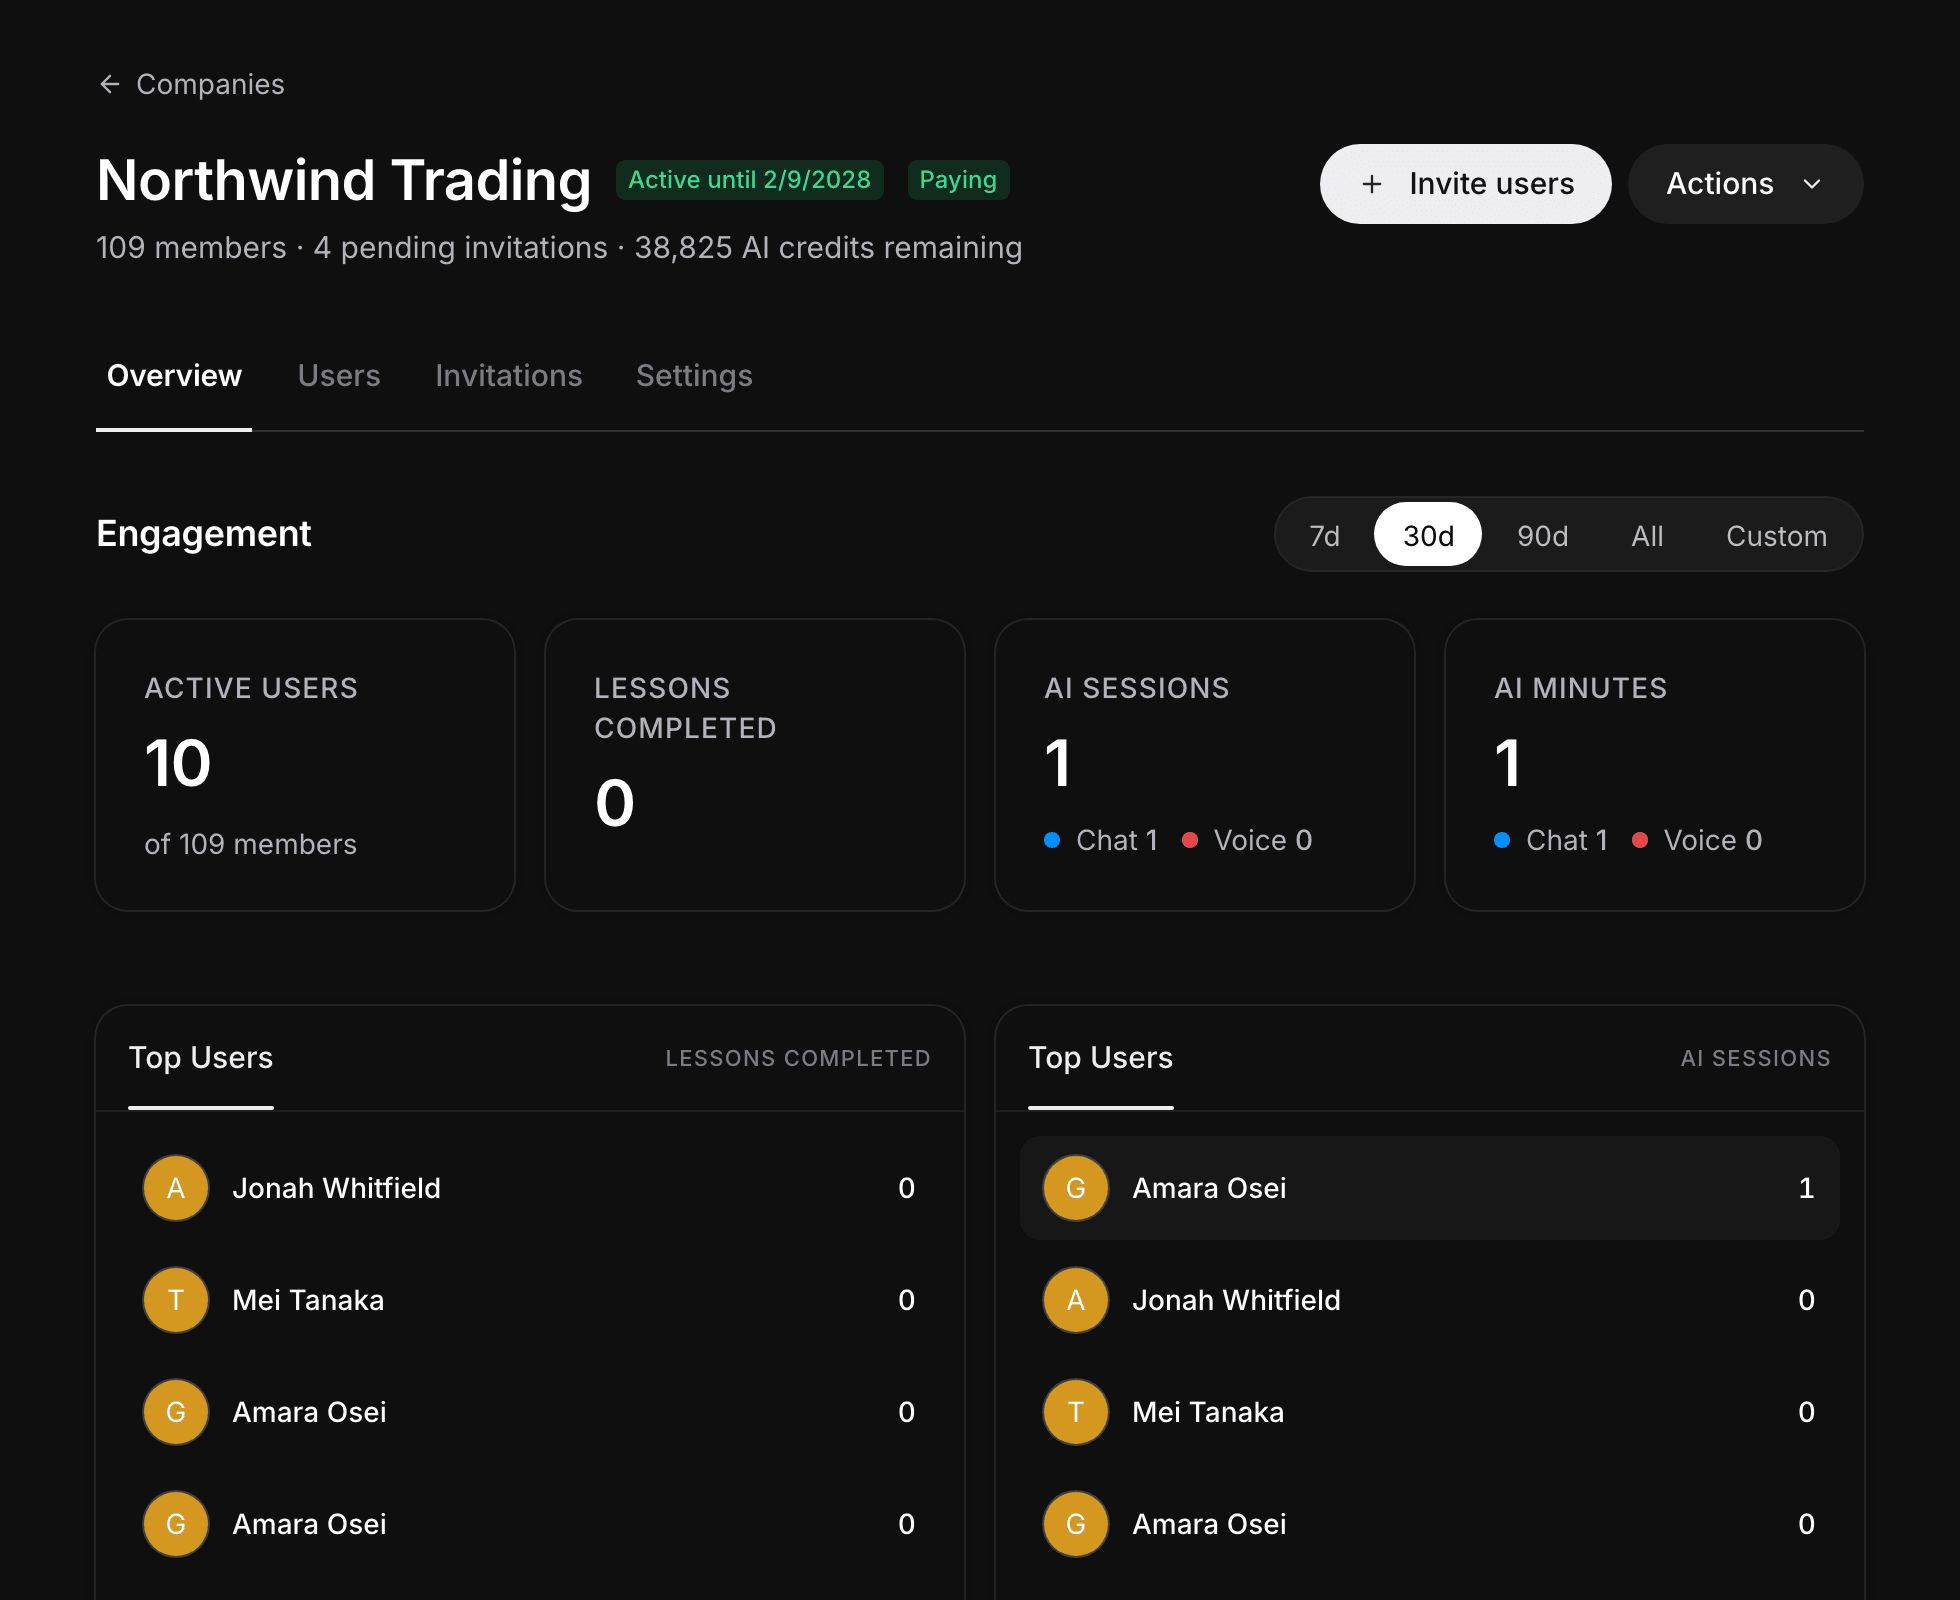Select Top Users tab in Lessons Completed panel

point(201,1058)
